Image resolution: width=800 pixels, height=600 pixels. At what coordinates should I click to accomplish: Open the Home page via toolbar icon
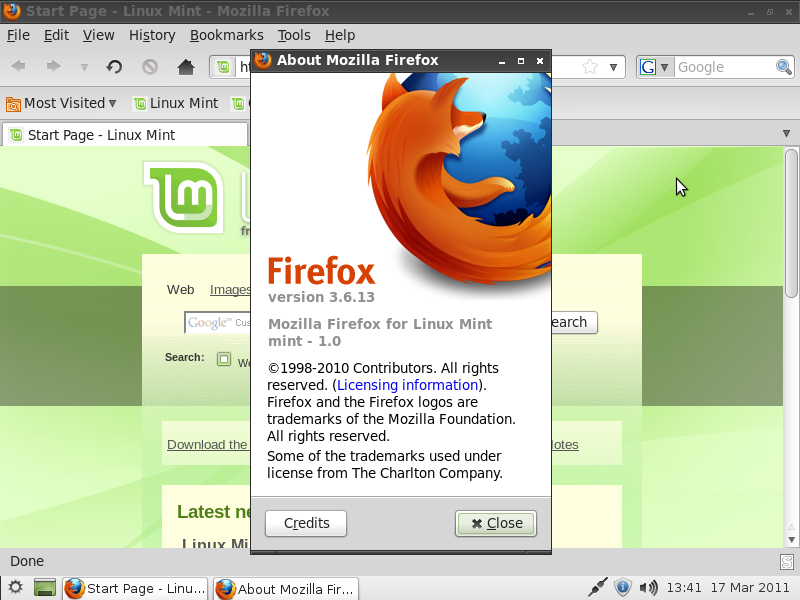click(x=184, y=69)
